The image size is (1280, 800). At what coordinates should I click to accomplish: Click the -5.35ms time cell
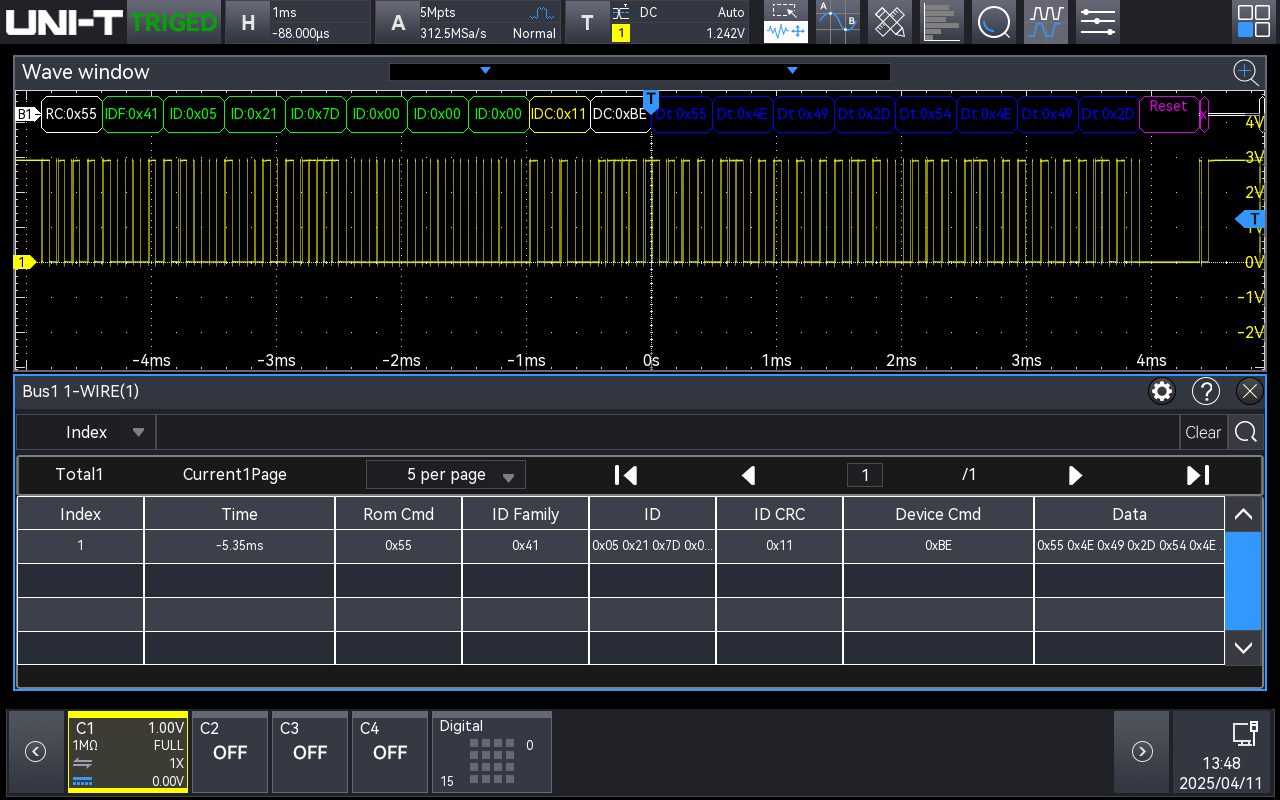click(x=239, y=546)
